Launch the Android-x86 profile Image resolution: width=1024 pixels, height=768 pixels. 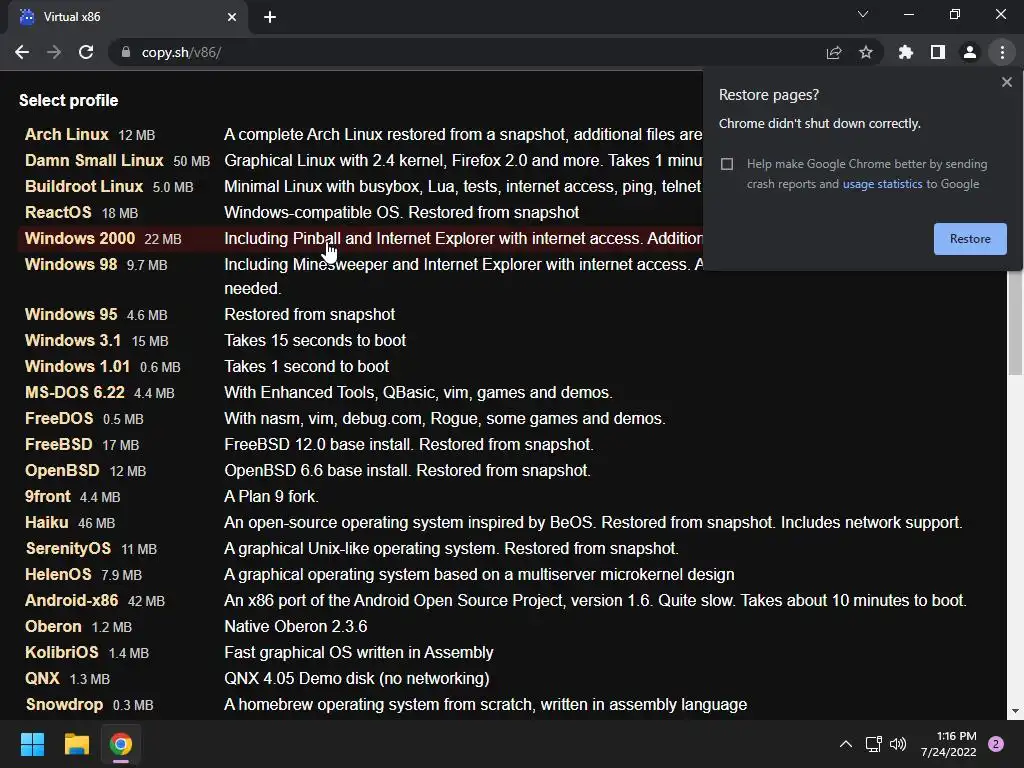72,601
